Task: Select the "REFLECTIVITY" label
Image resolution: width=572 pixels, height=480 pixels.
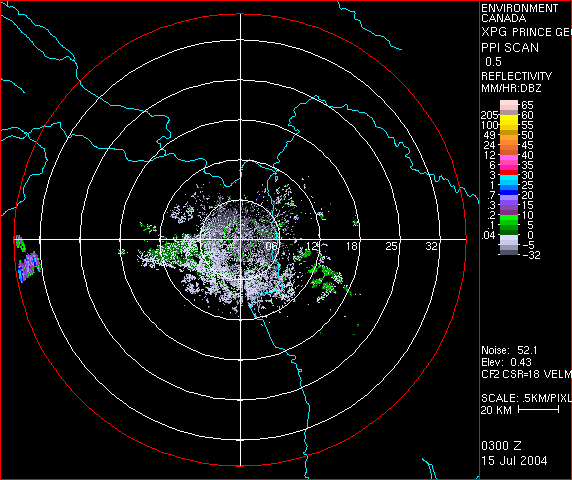Action: point(517,76)
